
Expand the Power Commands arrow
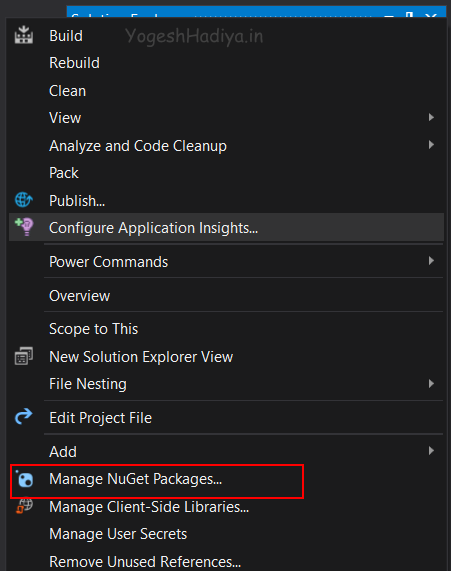[x=431, y=261]
